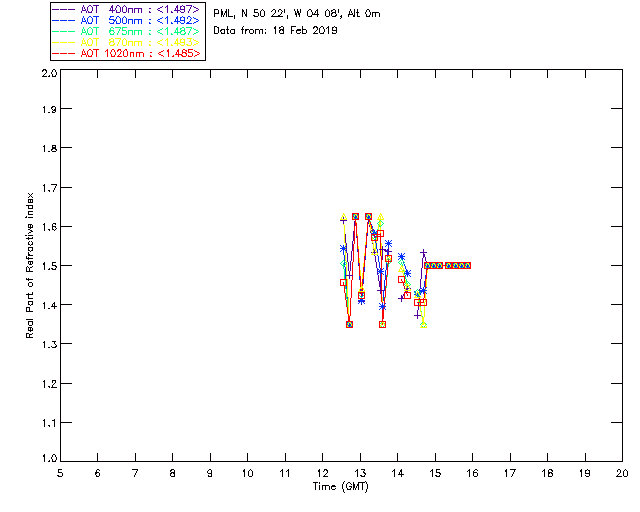Click the x-axis tick label 12
The width and height of the screenshot is (640, 512).
click(322, 473)
